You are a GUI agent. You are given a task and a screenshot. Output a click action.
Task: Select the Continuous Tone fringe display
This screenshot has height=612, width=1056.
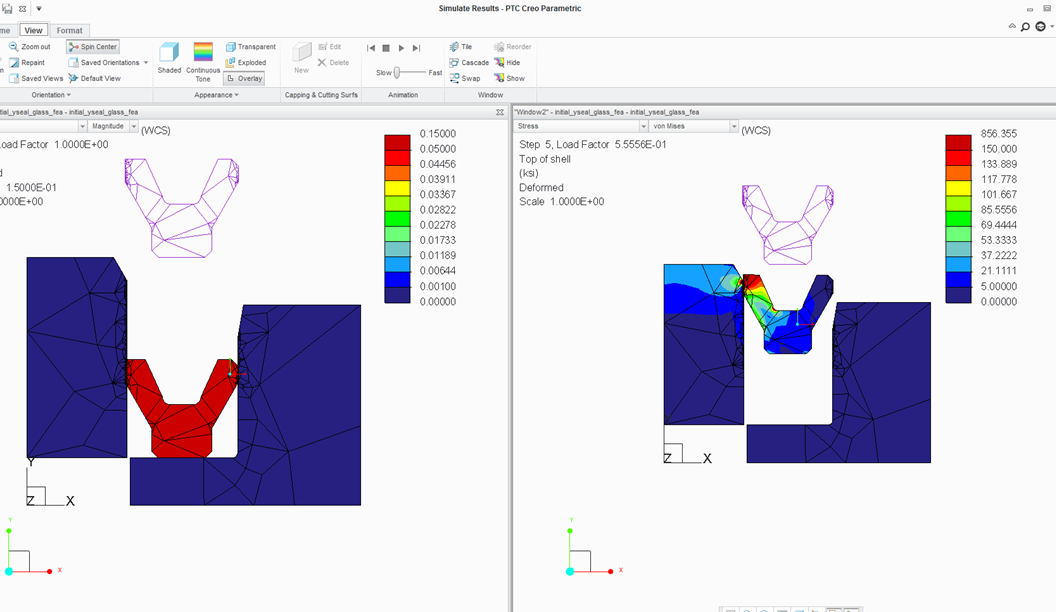click(203, 62)
